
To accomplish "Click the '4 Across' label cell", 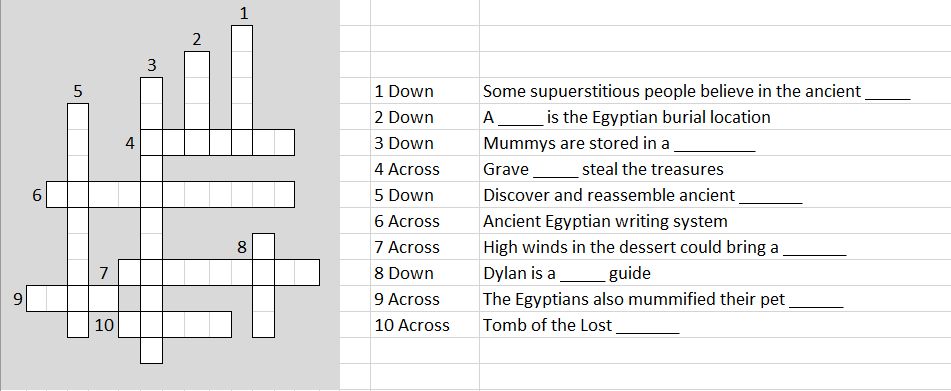I will click(x=425, y=169).
